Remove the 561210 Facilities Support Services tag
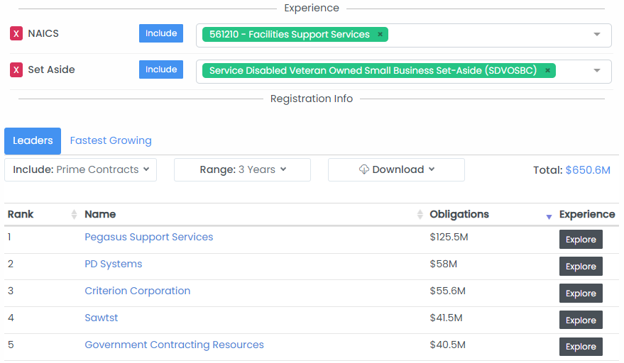 (x=380, y=34)
